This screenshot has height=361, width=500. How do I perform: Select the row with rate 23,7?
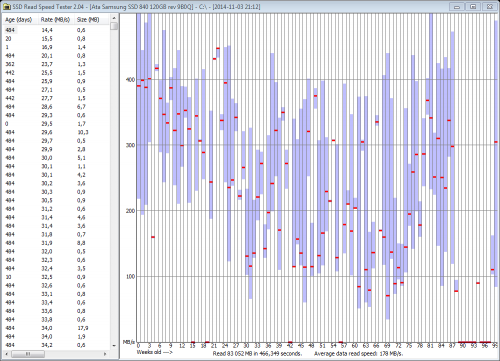point(56,64)
